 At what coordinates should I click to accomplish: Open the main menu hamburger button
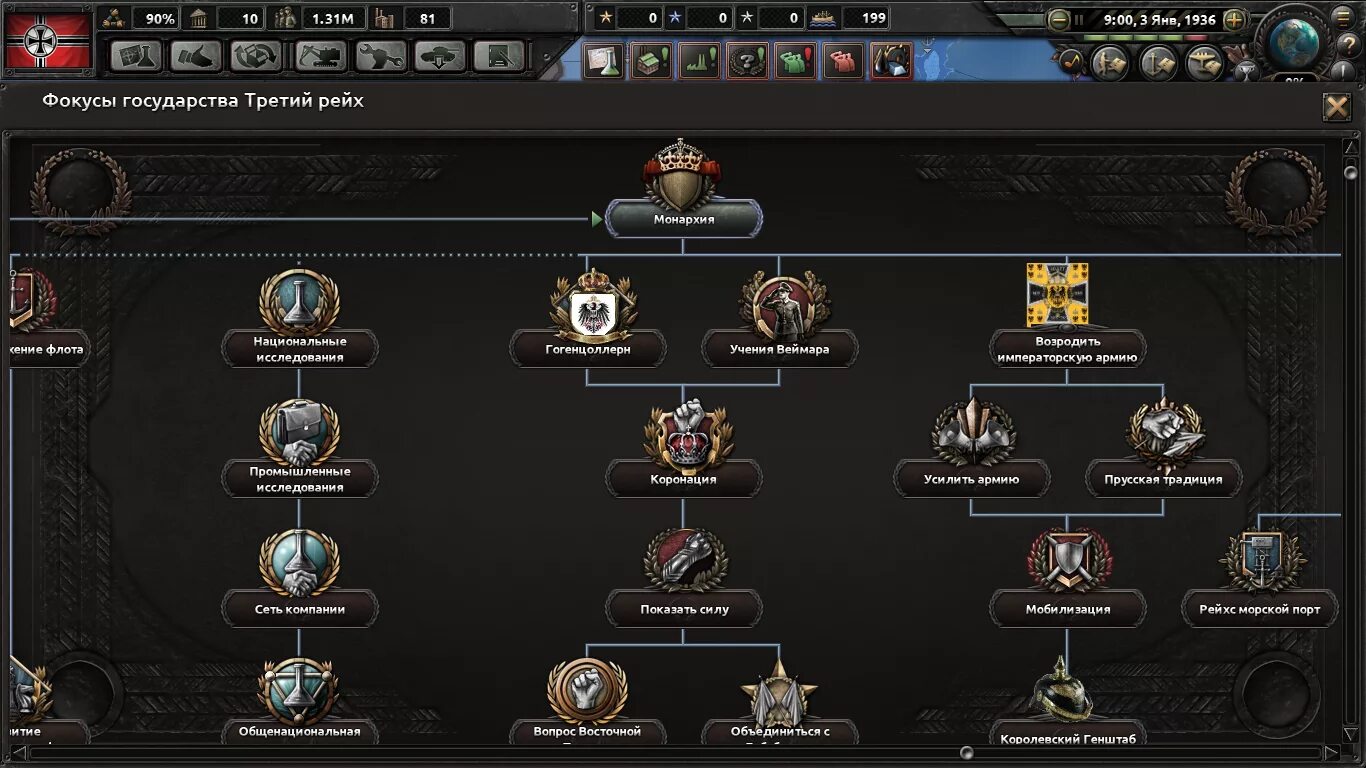(1343, 17)
